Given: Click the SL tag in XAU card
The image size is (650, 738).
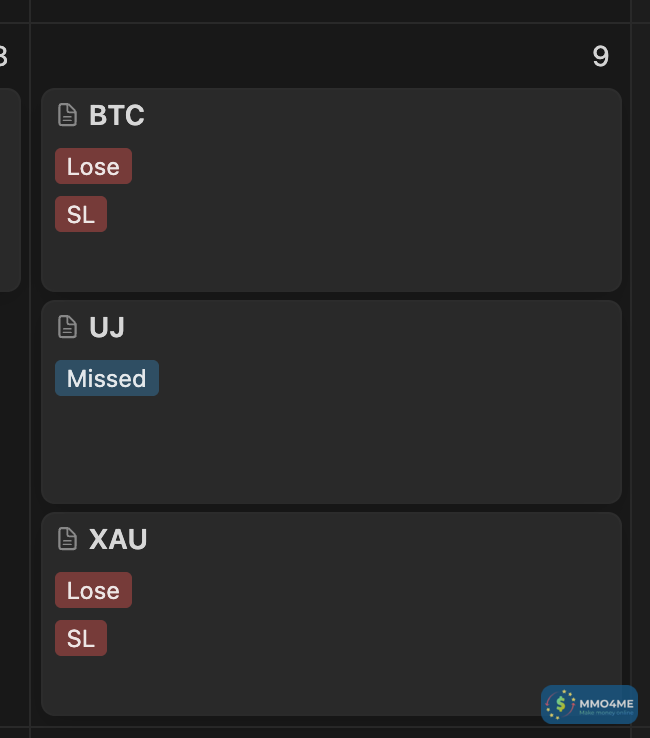Looking at the screenshot, I should (81, 638).
